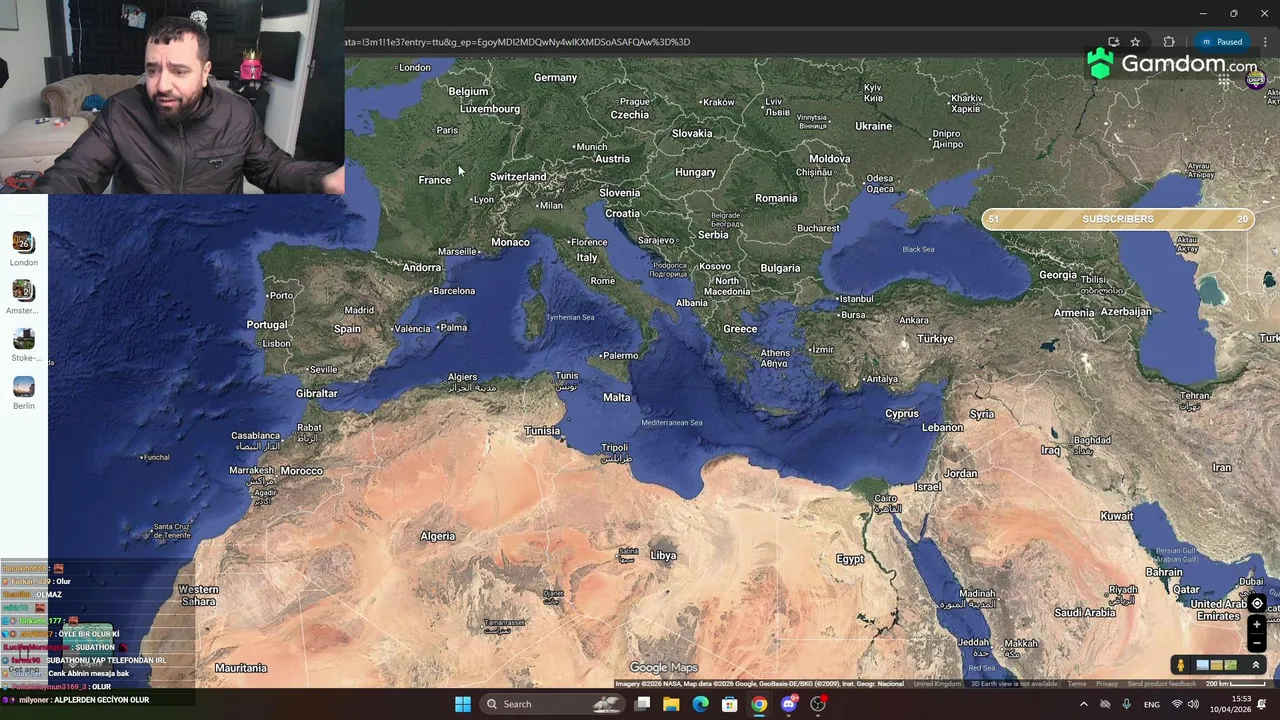Open the Windows Start button

(x=463, y=704)
